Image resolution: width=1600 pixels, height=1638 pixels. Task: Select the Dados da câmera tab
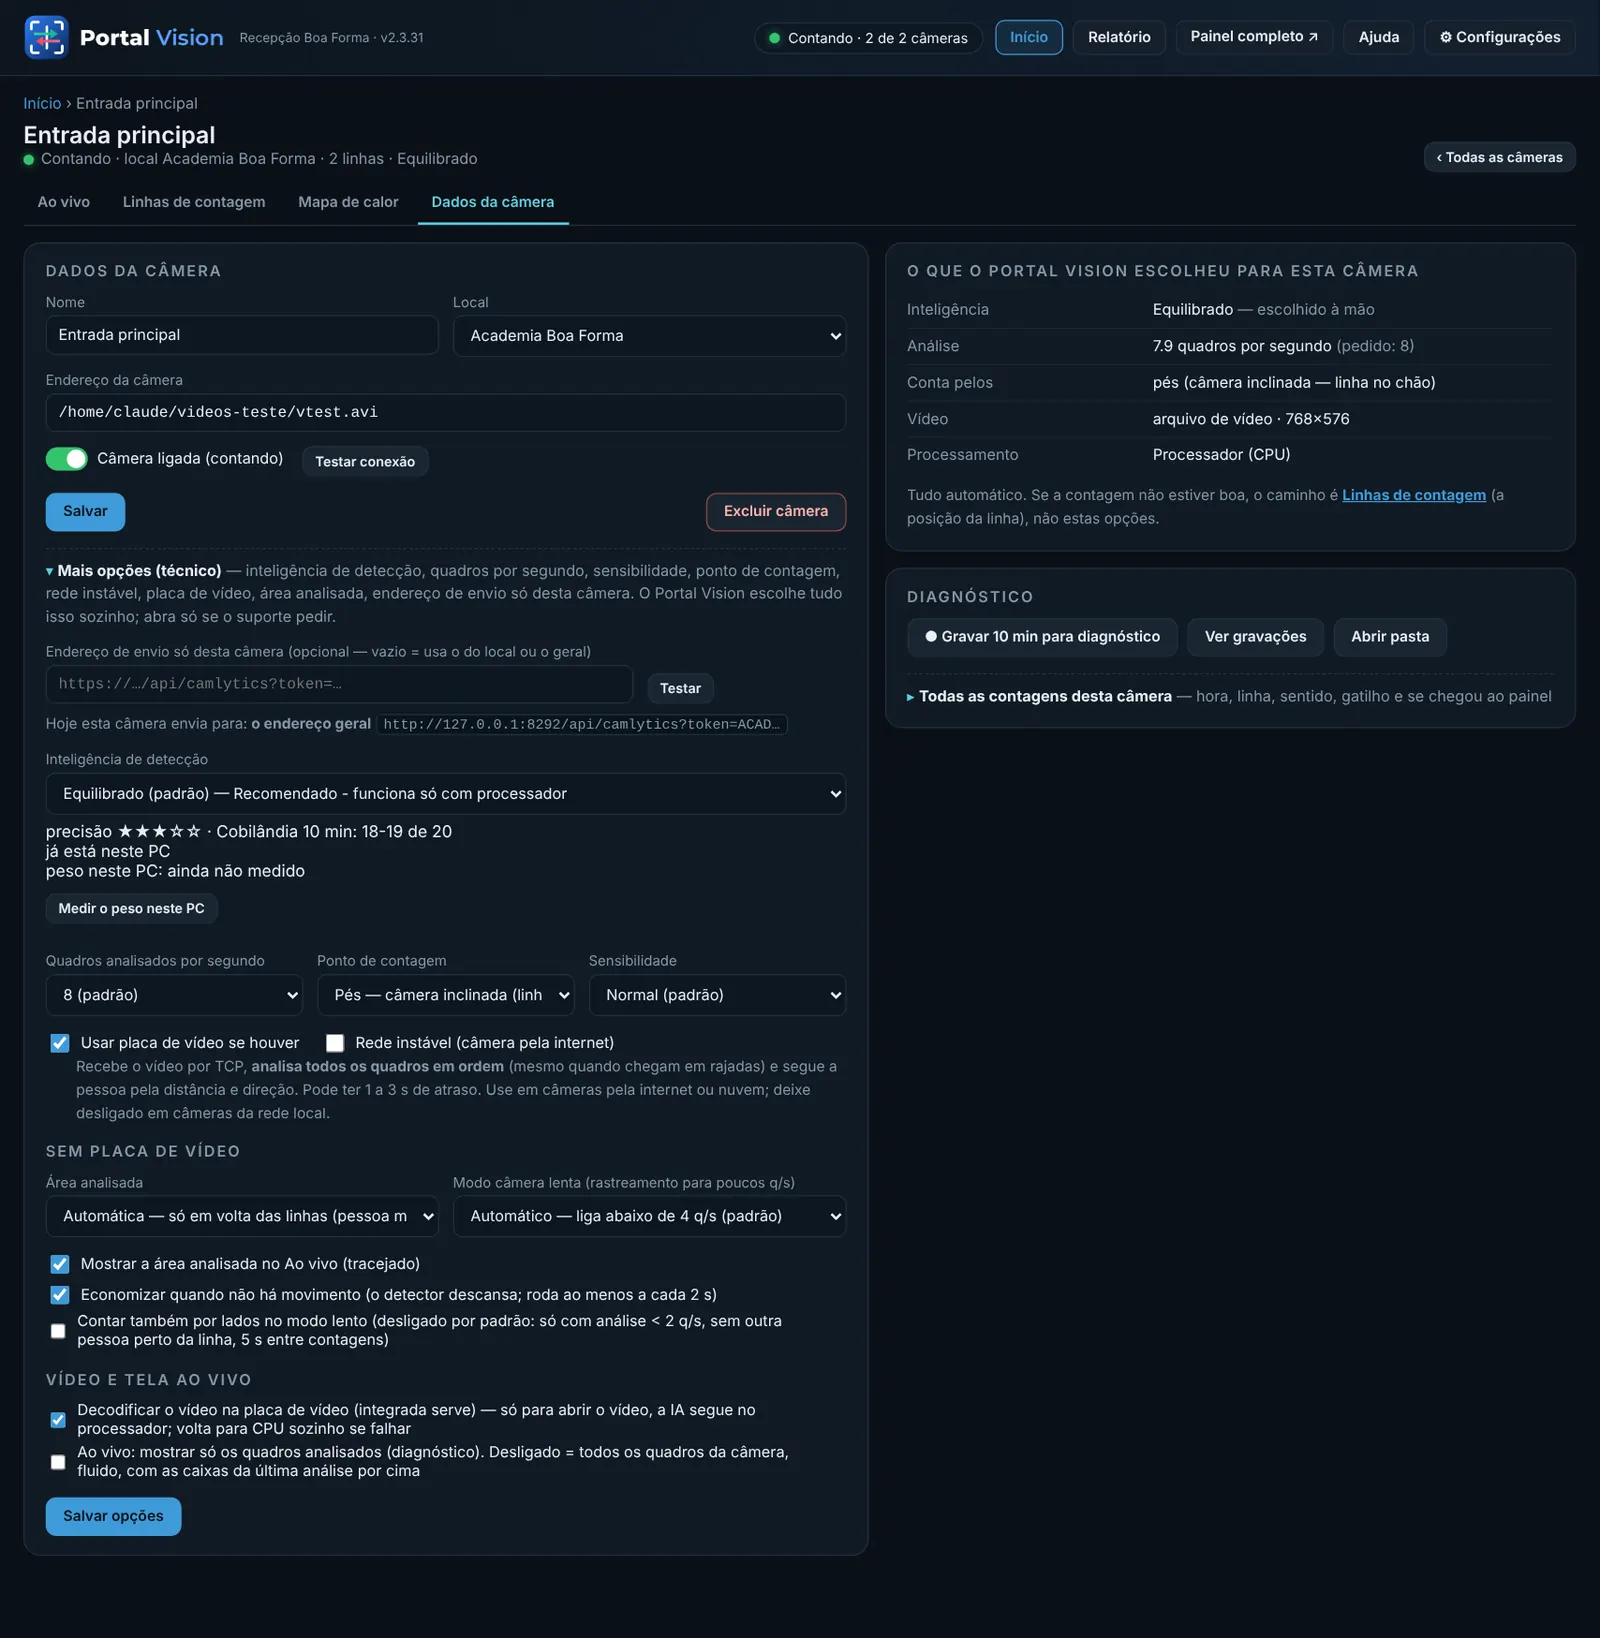click(x=493, y=202)
